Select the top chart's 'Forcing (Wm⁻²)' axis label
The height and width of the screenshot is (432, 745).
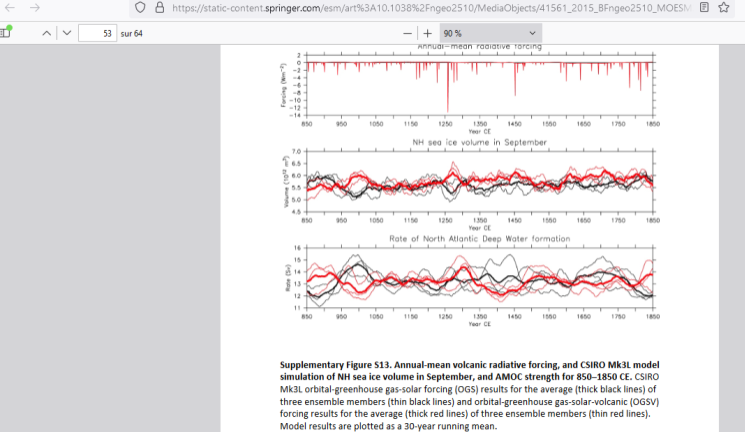[284, 85]
